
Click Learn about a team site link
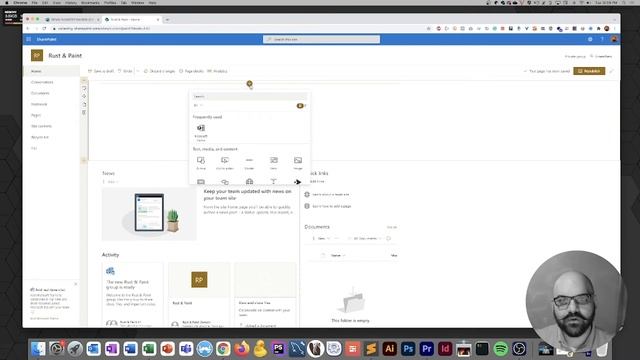click(330, 195)
